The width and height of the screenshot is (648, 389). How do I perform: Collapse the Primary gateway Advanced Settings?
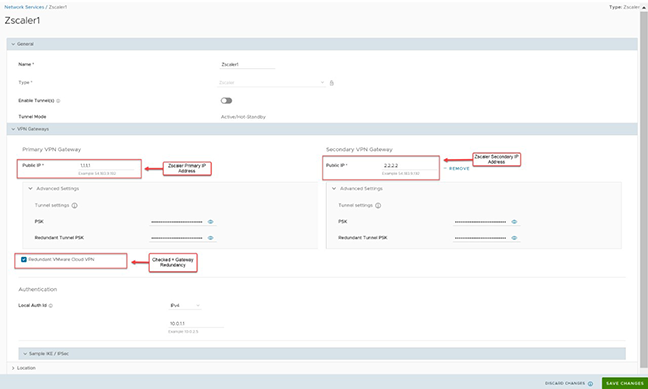[x=31, y=189]
